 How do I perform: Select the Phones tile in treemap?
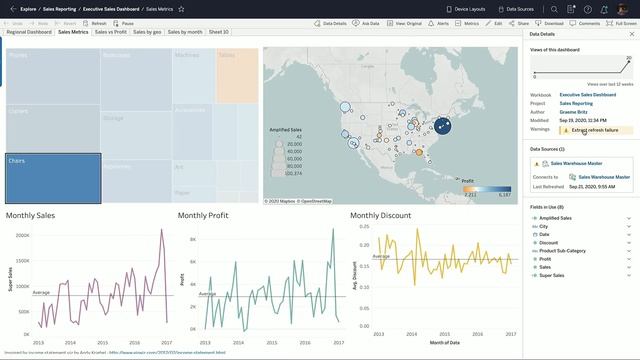[53, 76]
